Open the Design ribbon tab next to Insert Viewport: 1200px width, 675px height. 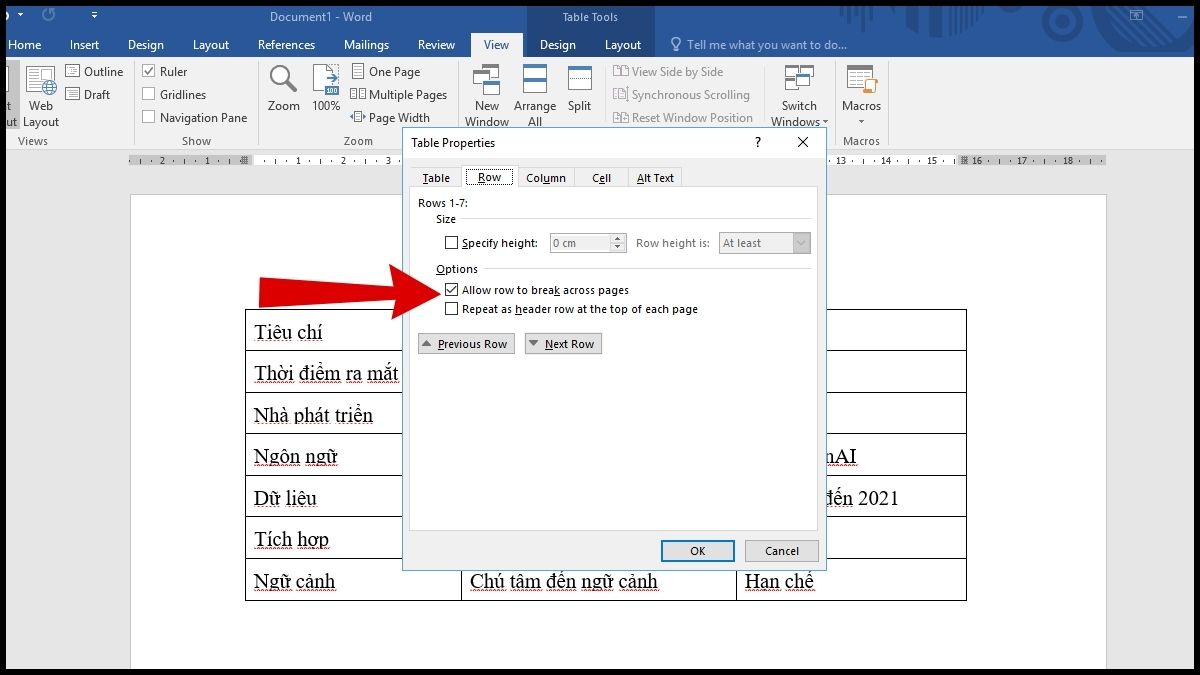(146, 45)
